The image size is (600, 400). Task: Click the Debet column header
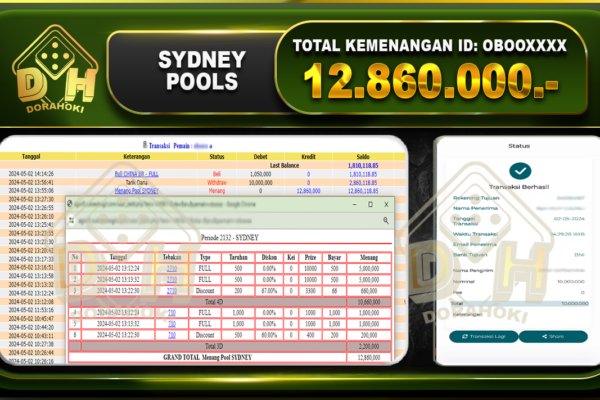tap(261, 157)
